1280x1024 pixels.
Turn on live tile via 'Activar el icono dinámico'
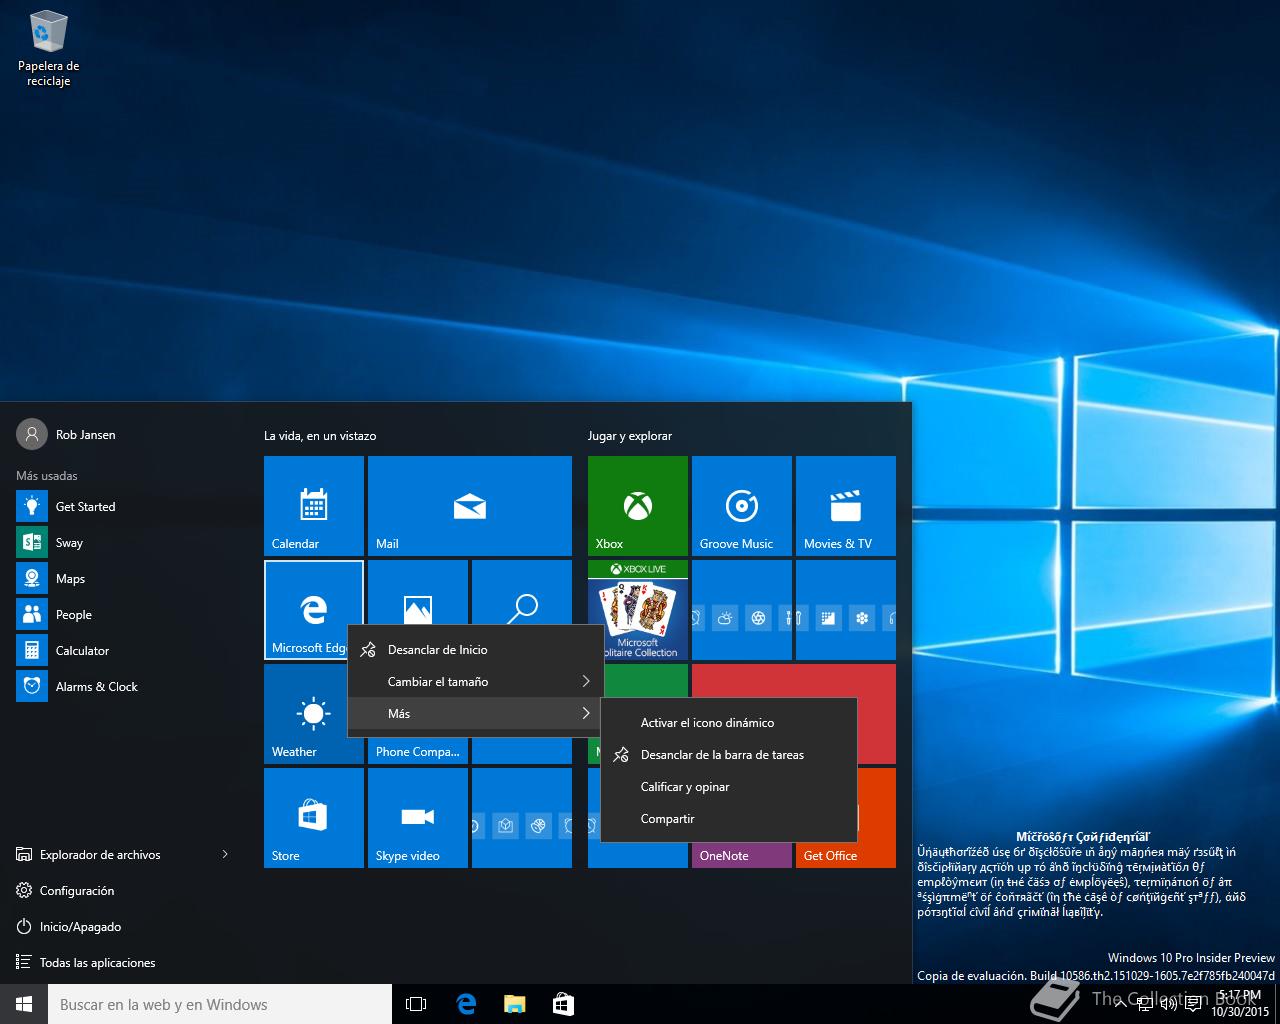[707, 723]
